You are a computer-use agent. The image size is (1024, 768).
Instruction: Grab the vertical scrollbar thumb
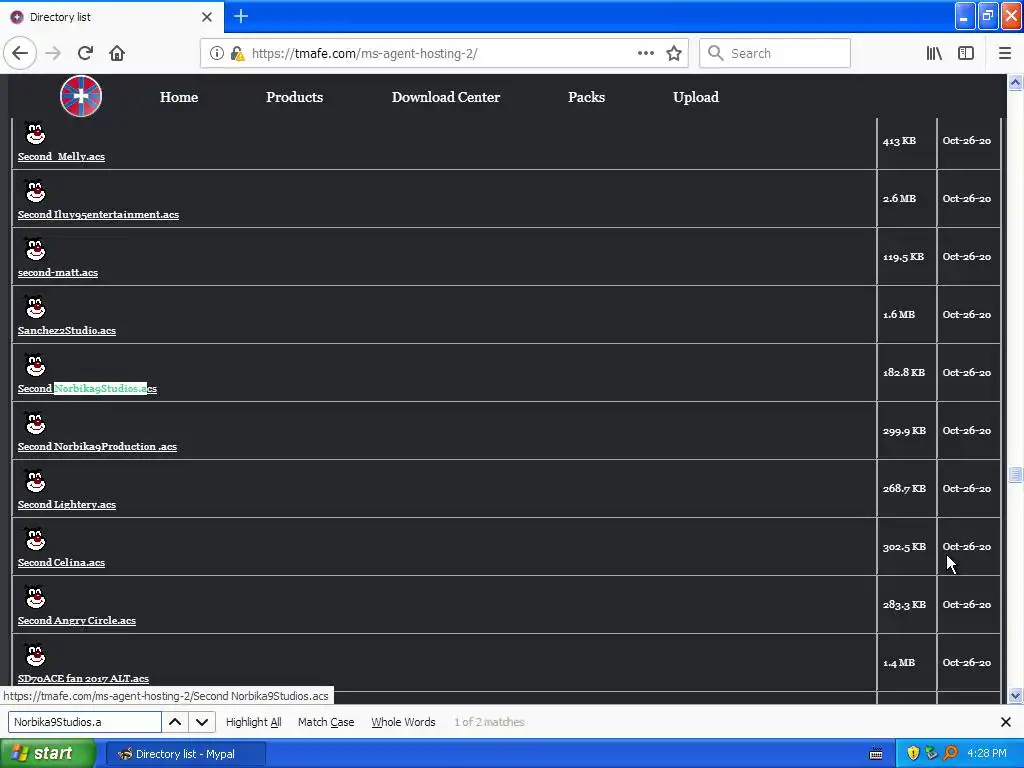[1015, 475]
